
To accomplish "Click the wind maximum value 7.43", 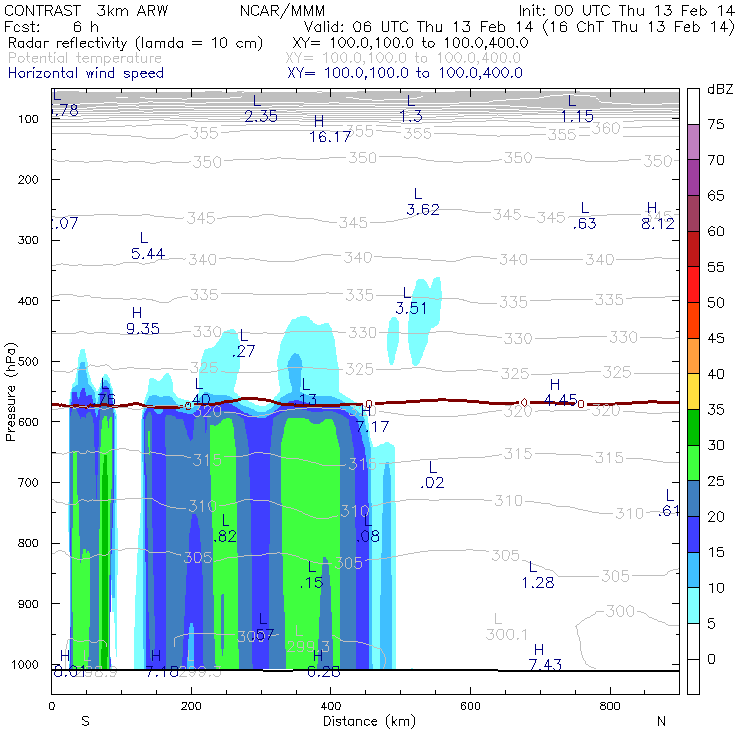I will pyautogui.click(x=546, y=664).
